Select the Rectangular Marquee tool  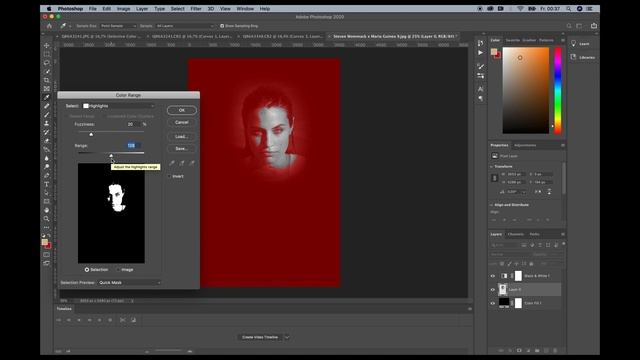pyautogui.click(x=47, y=54)
